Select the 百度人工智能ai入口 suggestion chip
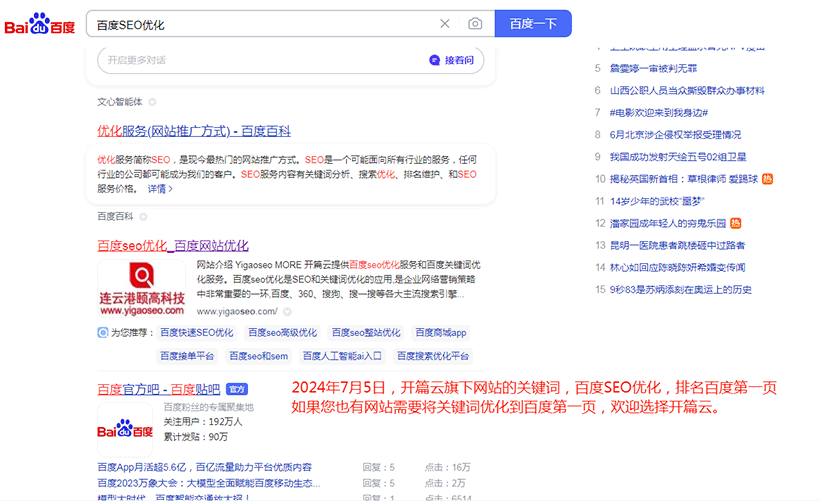This screenshot has height=501, width=820. pos(342,356)
